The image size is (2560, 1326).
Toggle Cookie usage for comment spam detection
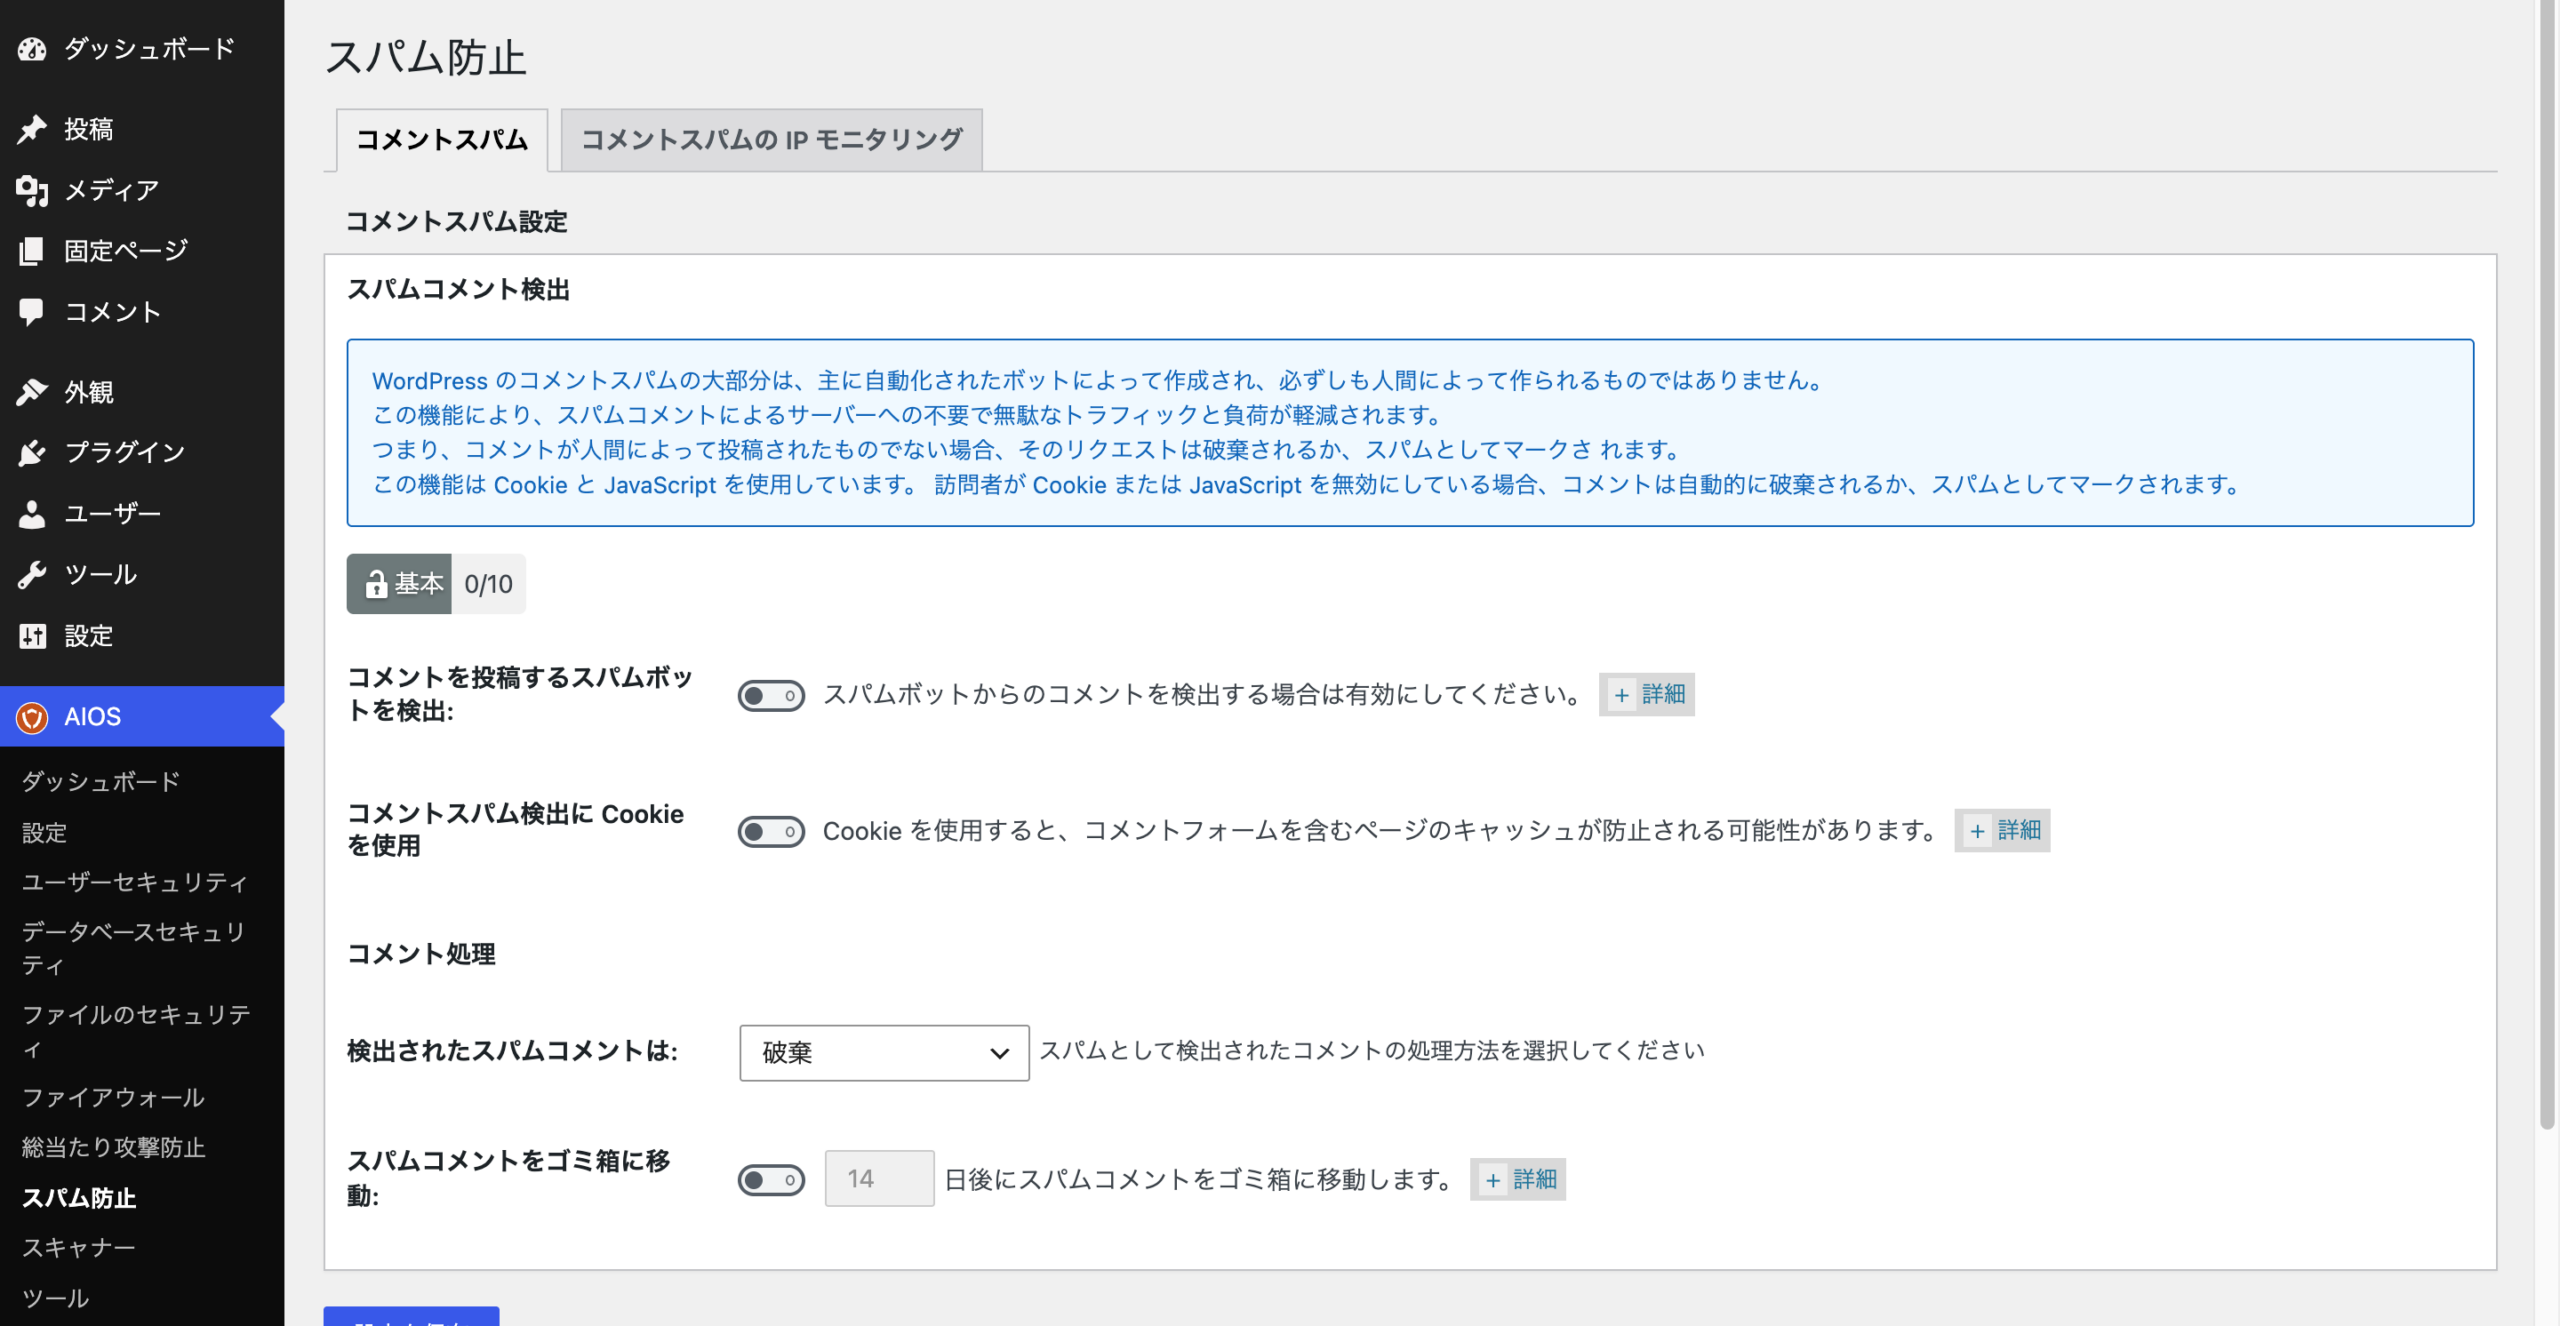[x=771, y=831]
